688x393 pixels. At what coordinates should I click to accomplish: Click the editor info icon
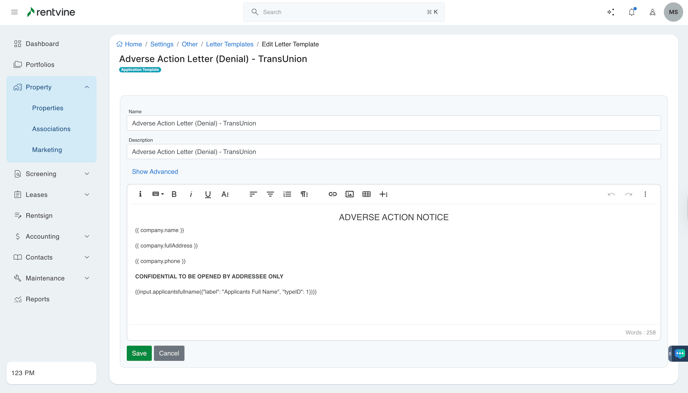(140, 194)
